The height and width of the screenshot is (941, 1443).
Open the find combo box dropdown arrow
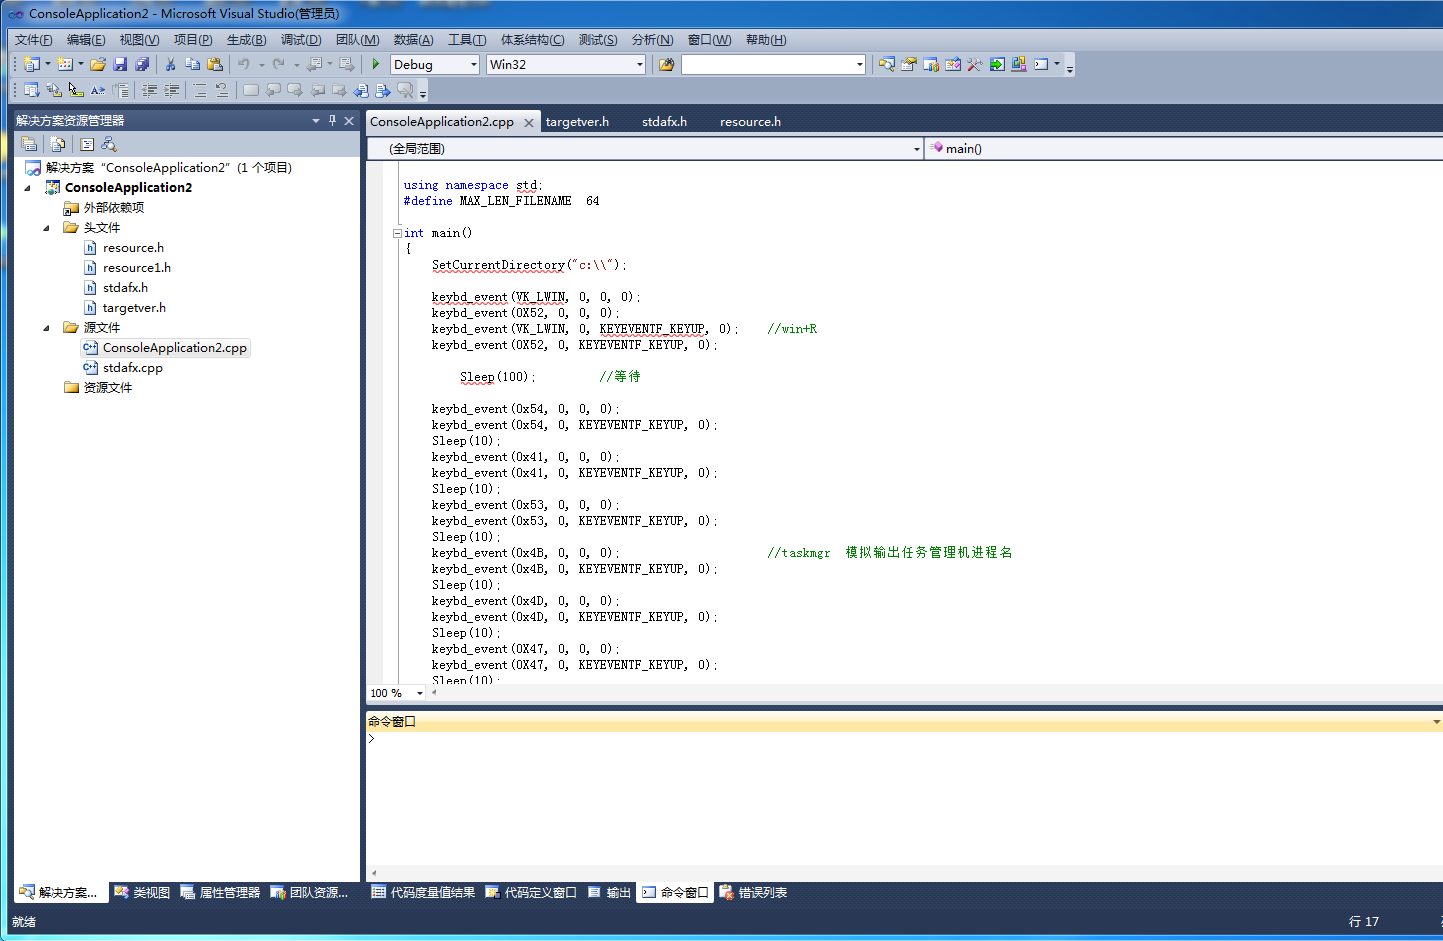(860, 64)
